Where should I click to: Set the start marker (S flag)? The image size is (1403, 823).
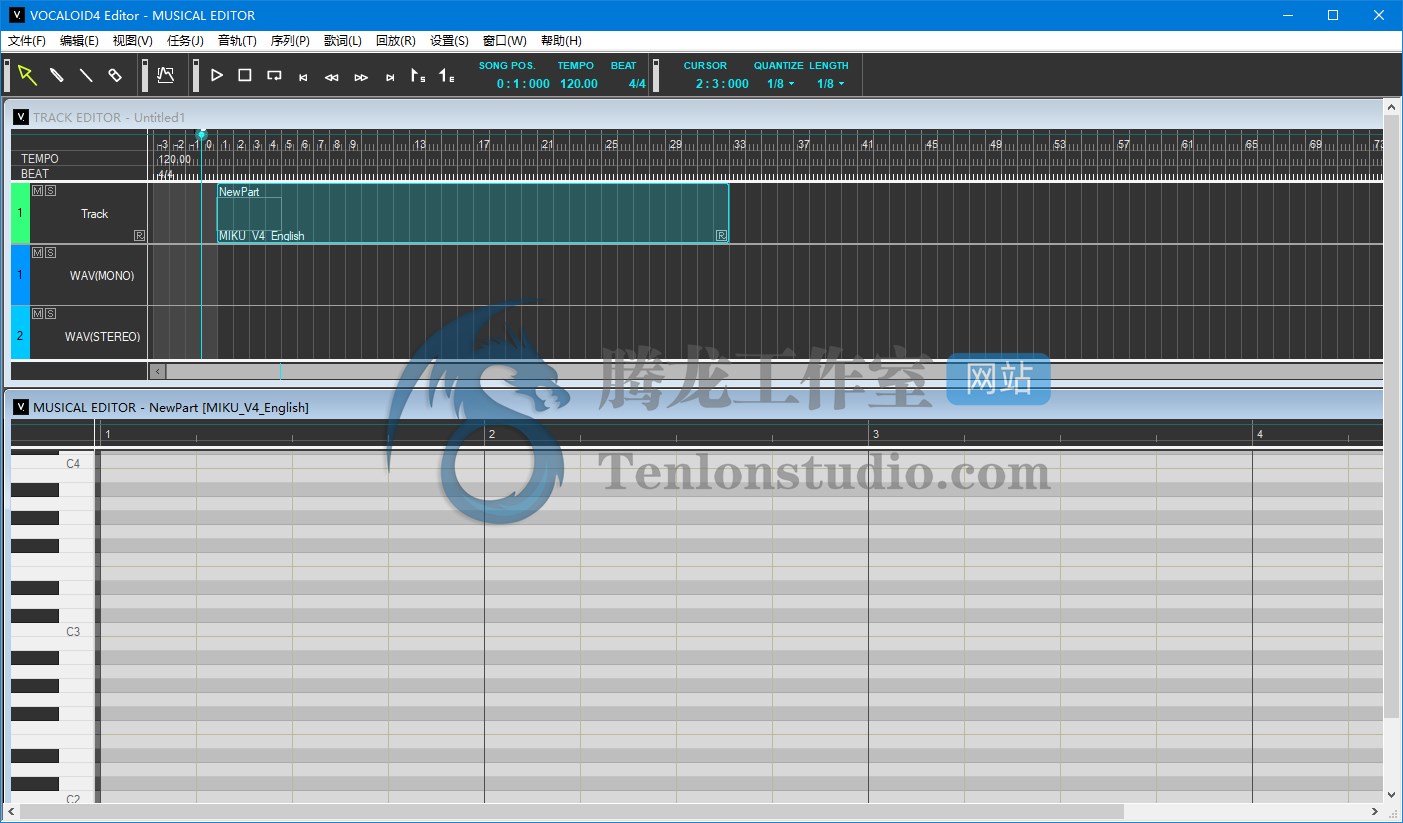[x=418, y=75]
